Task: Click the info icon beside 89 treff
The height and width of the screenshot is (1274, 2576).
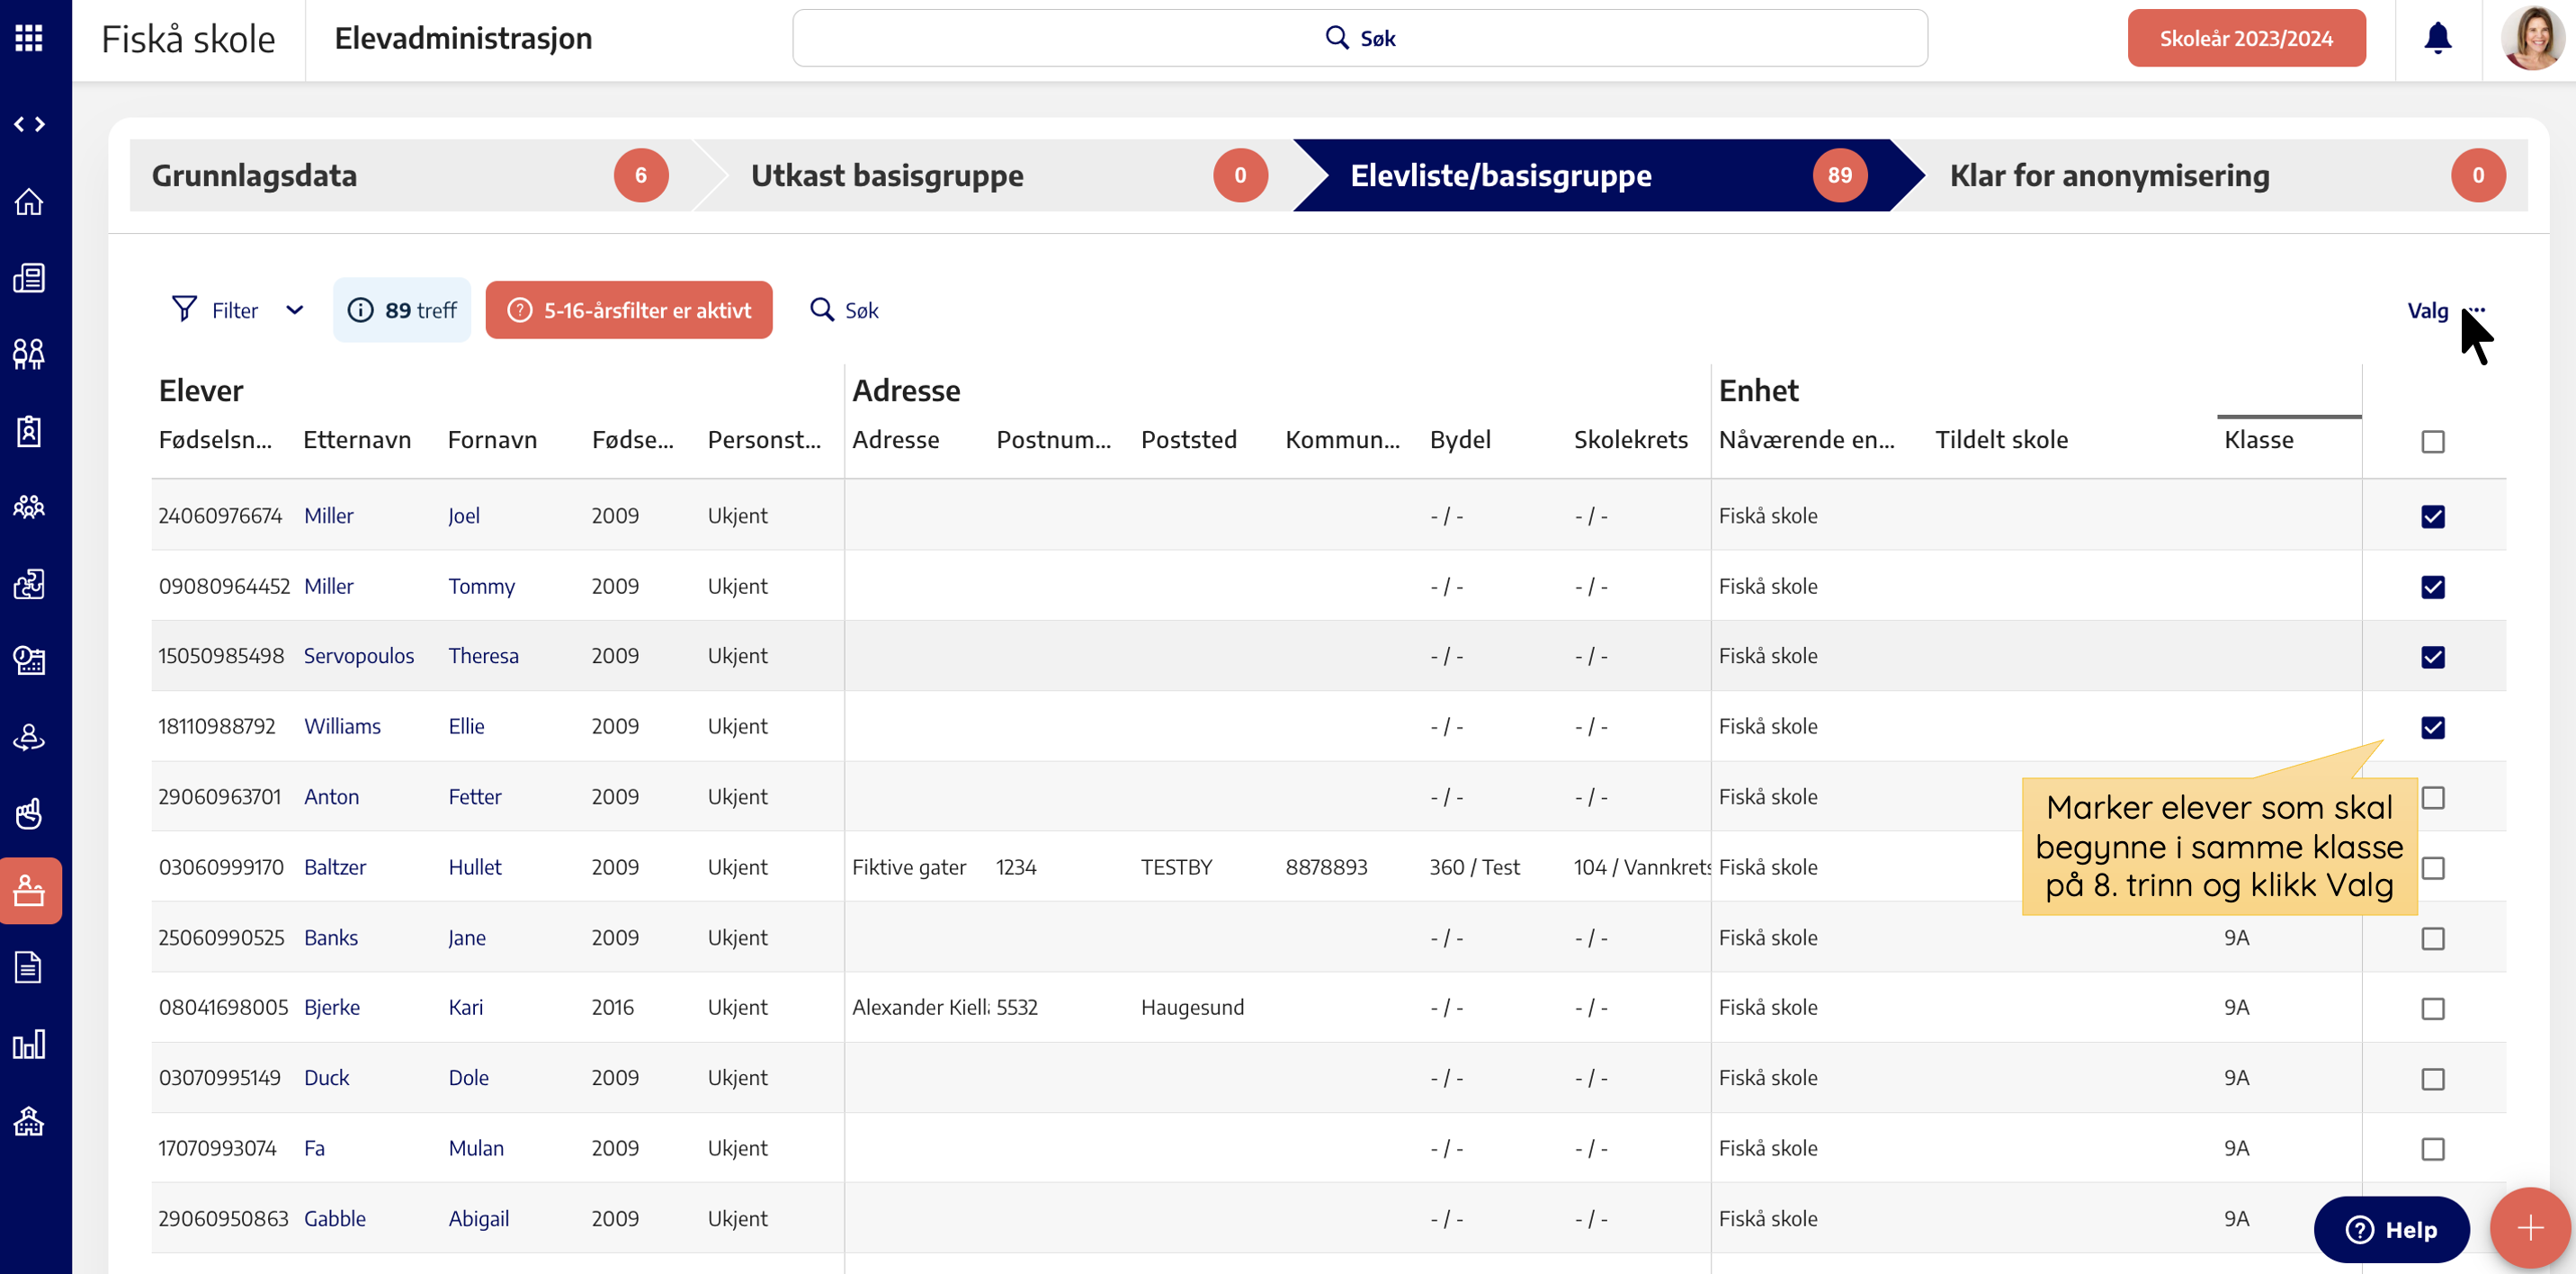Action: point(360,310)
